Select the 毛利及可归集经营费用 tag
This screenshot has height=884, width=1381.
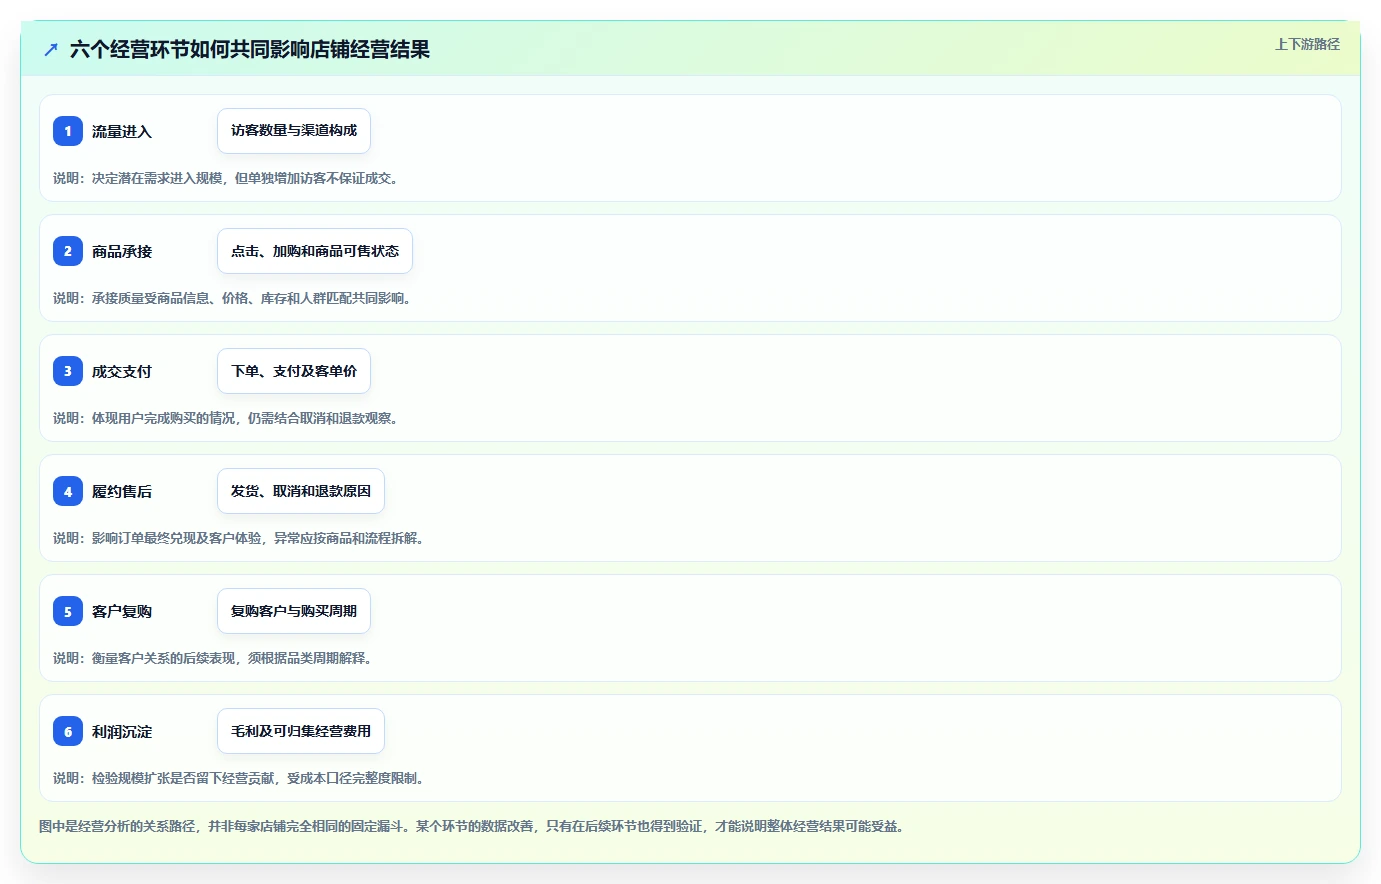tap(301, 731)
